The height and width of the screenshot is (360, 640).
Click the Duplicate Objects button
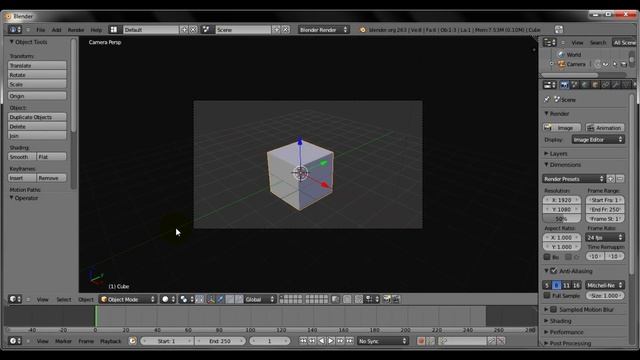37,117
